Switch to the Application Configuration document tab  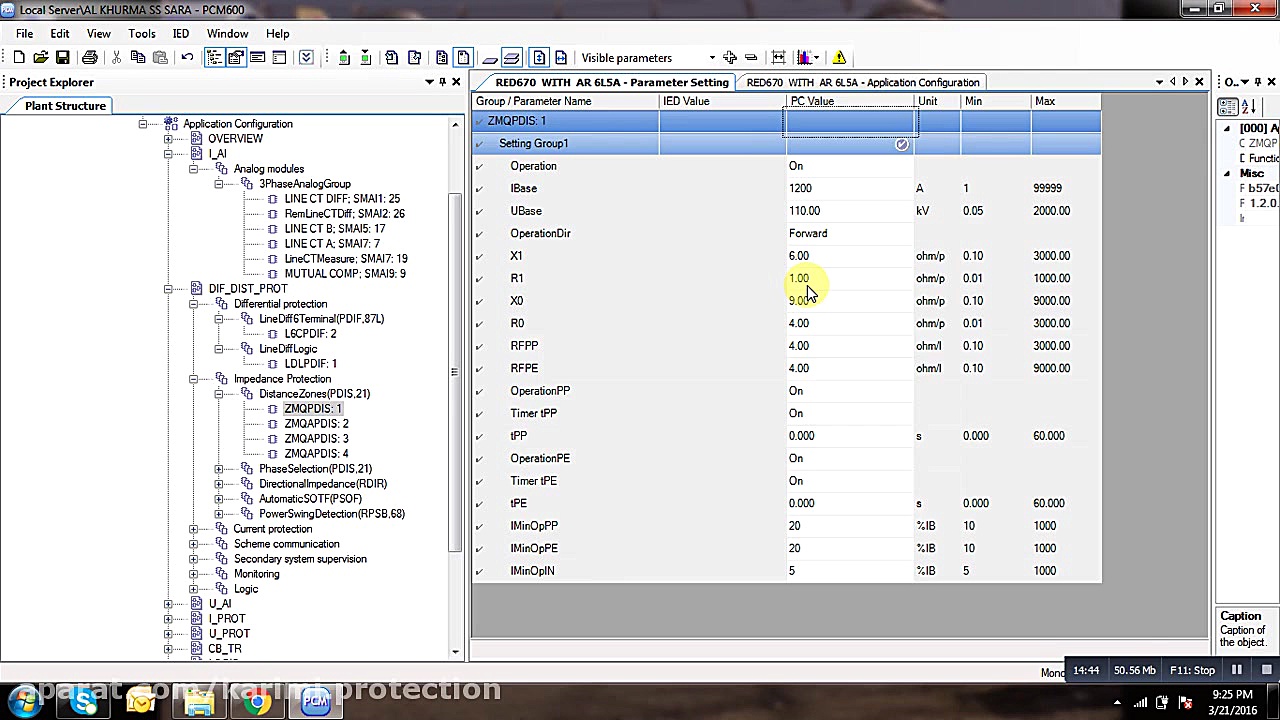862,82
